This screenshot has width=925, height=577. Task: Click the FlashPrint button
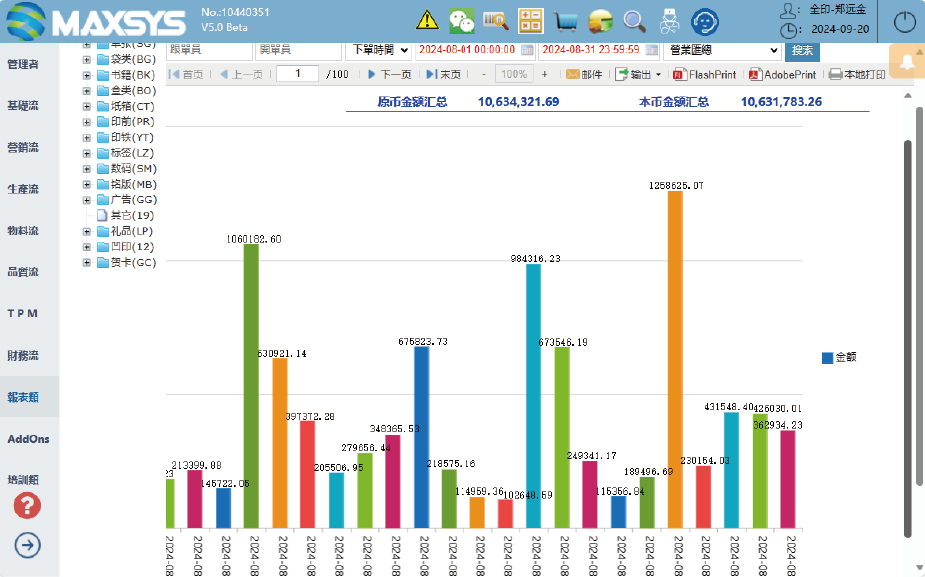[705, 74]
